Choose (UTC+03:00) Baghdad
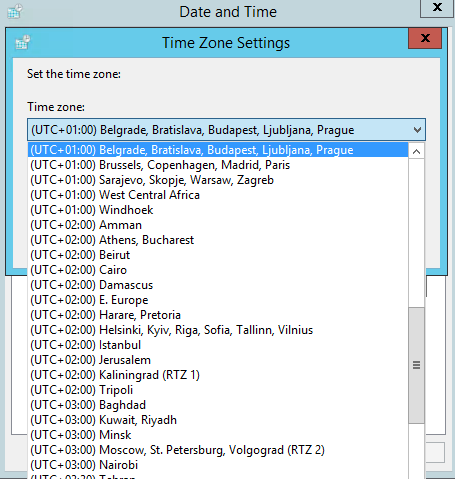The height and width of the screenshot is (479, 455). tap(218, 405)
